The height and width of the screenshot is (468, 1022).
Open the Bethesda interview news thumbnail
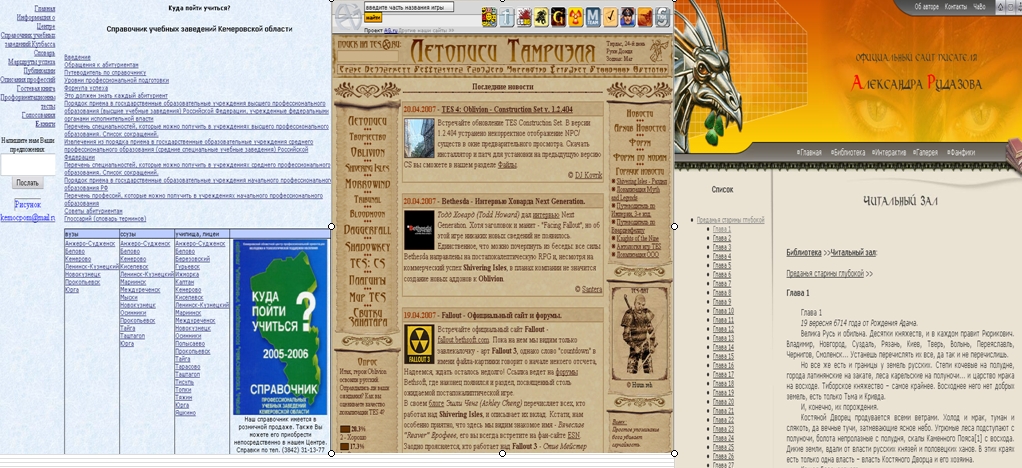click(x=419, y=229)
